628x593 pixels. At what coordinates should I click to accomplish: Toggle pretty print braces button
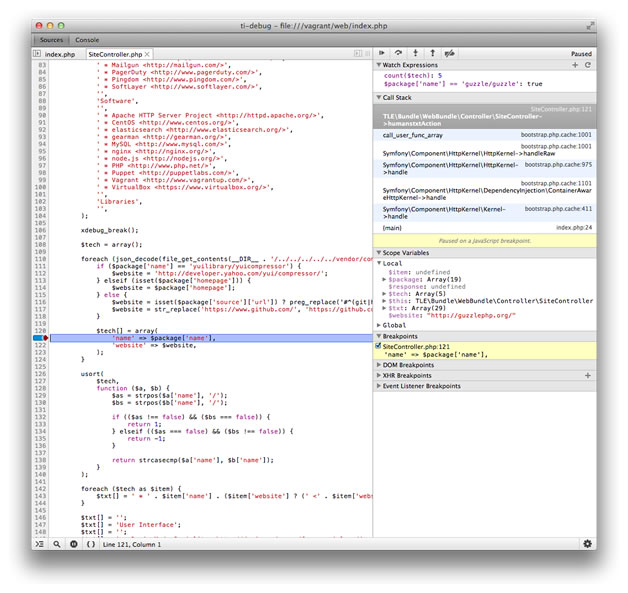(91, 543)
